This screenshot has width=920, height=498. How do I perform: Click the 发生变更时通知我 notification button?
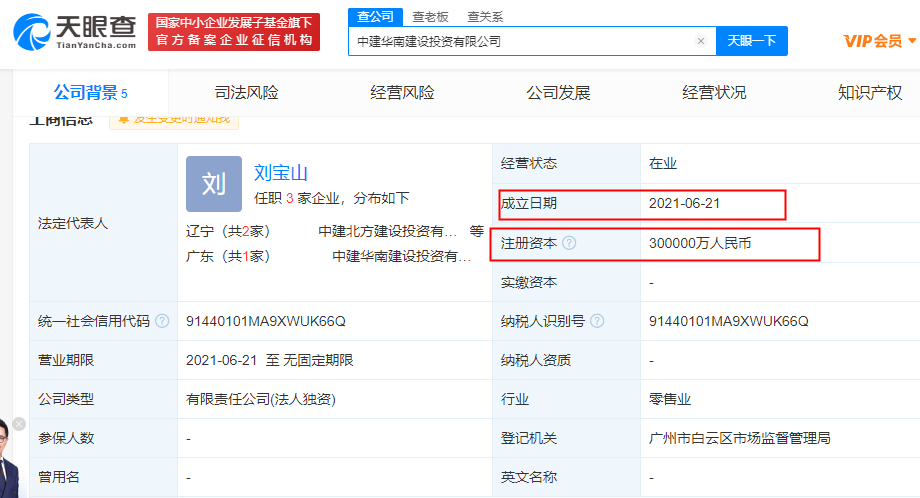pos(174,120)
